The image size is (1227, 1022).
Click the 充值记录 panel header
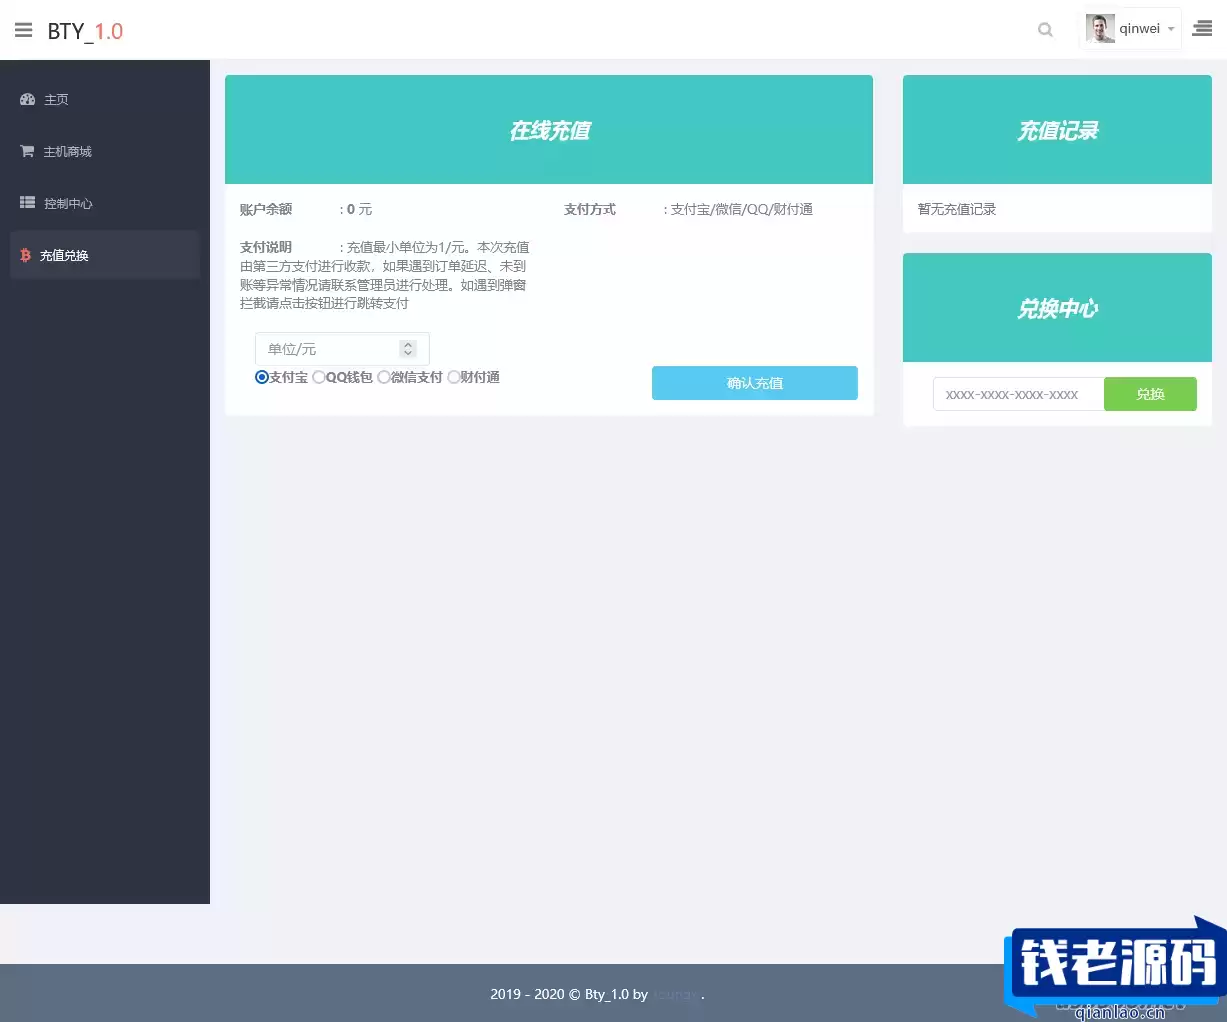click(1057, 130)
